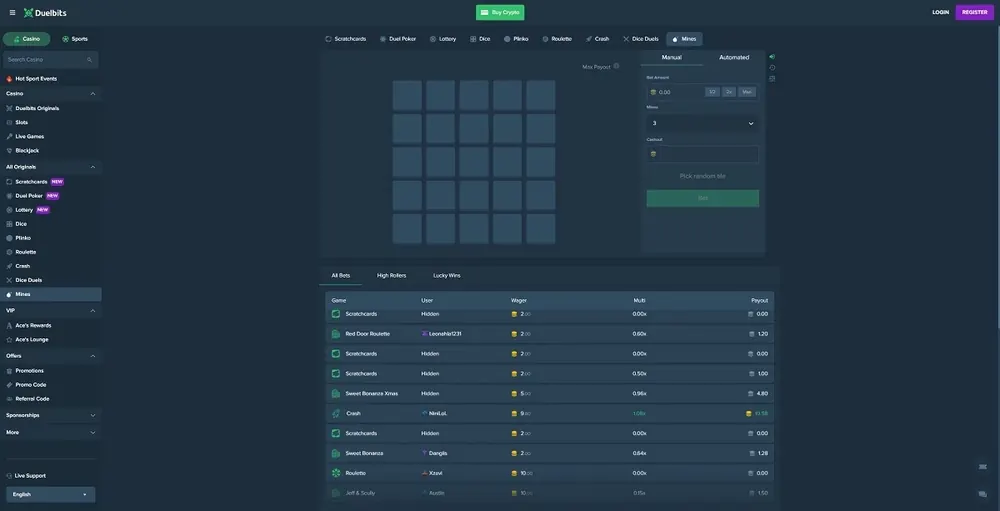Open Blackjack in the sidebar

(x=27, y=151)
